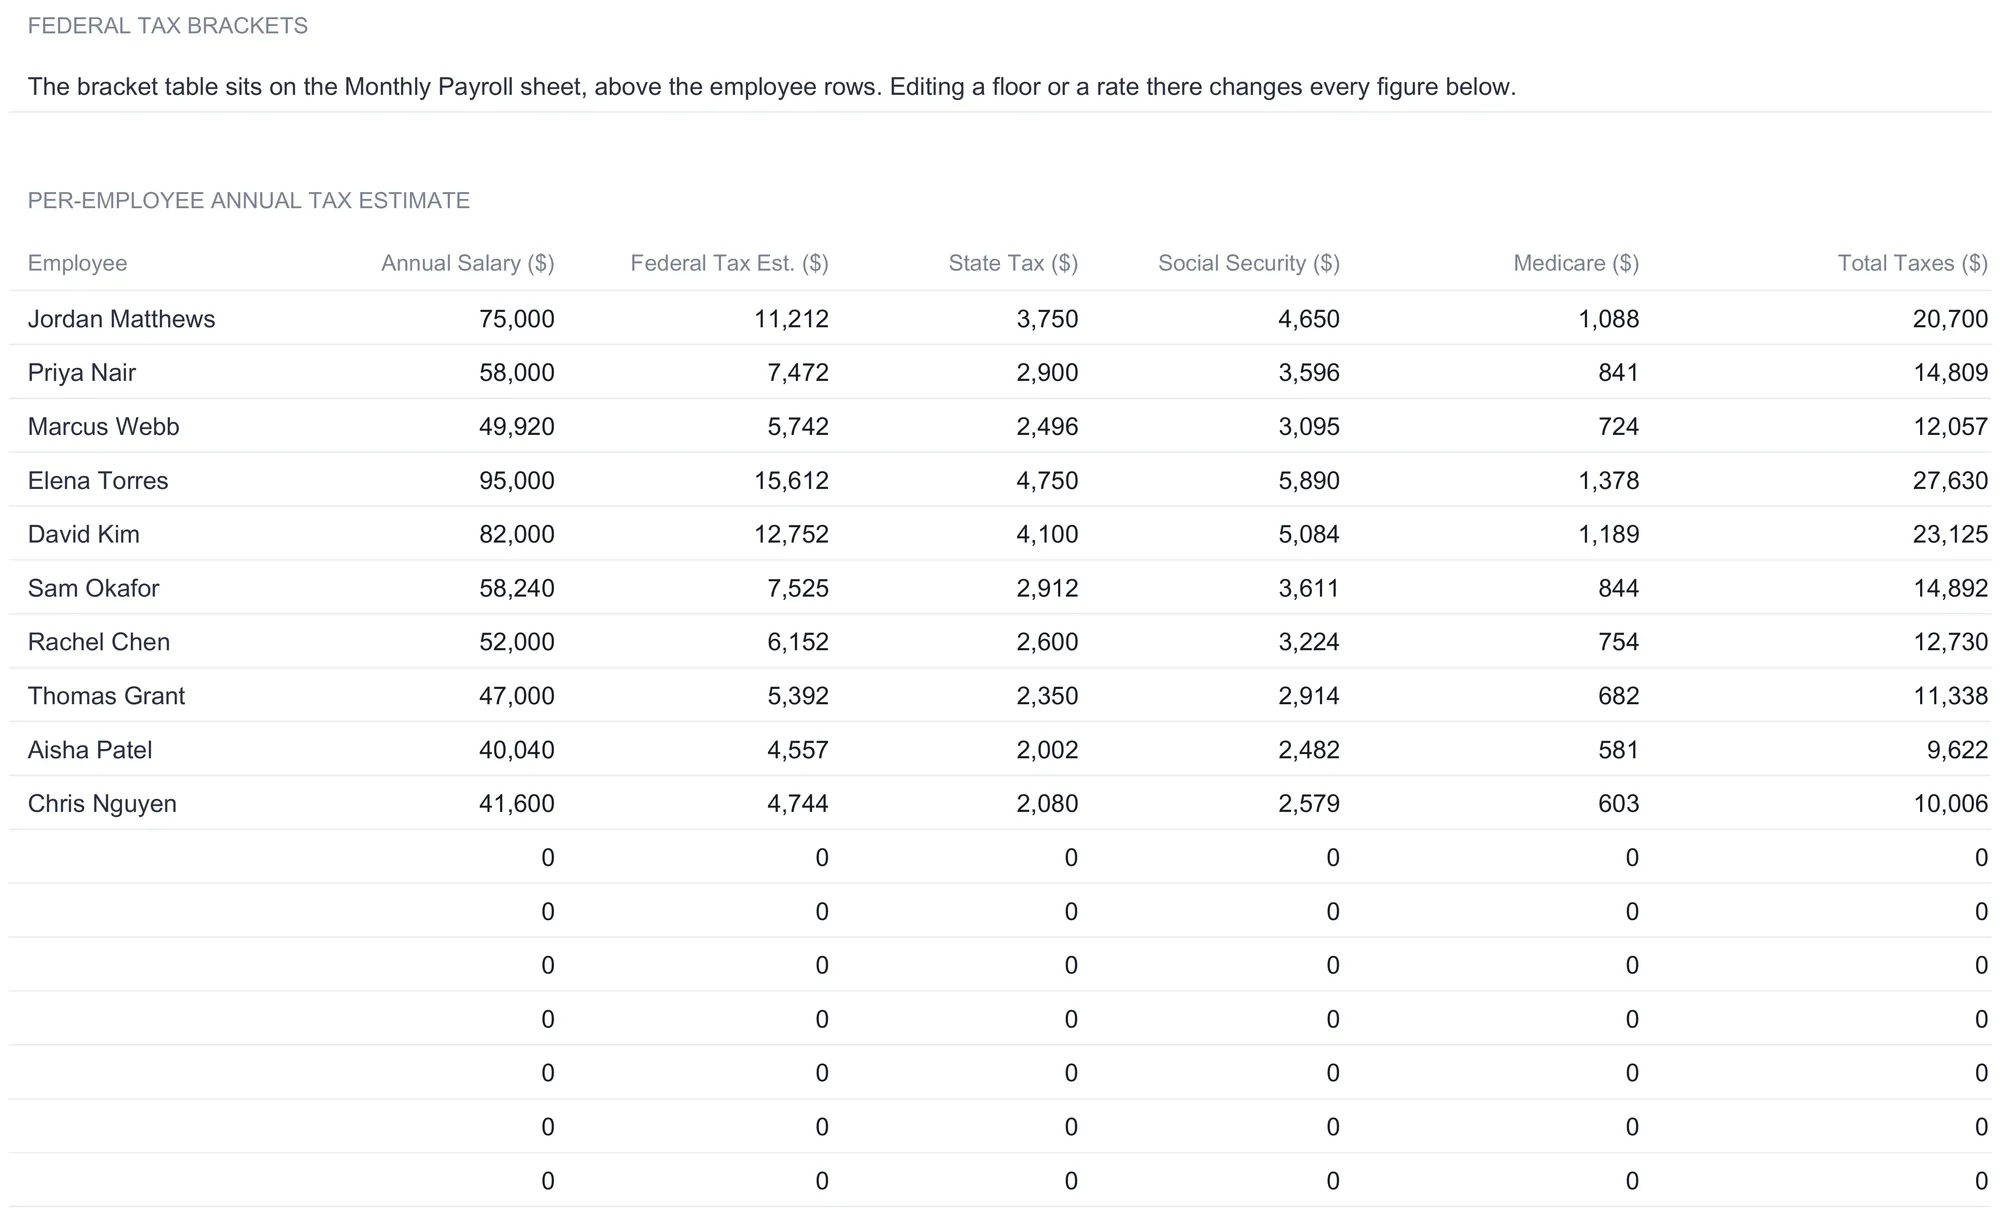This screenshot has height=1216, width=2000.
Task: Select Rachel Chen's Medicare value 754
Action: pos(1619,642)
